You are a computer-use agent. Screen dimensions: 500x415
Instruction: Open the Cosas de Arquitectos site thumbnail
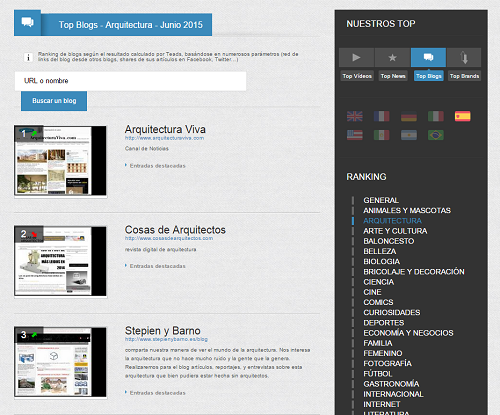pos(60,261)
